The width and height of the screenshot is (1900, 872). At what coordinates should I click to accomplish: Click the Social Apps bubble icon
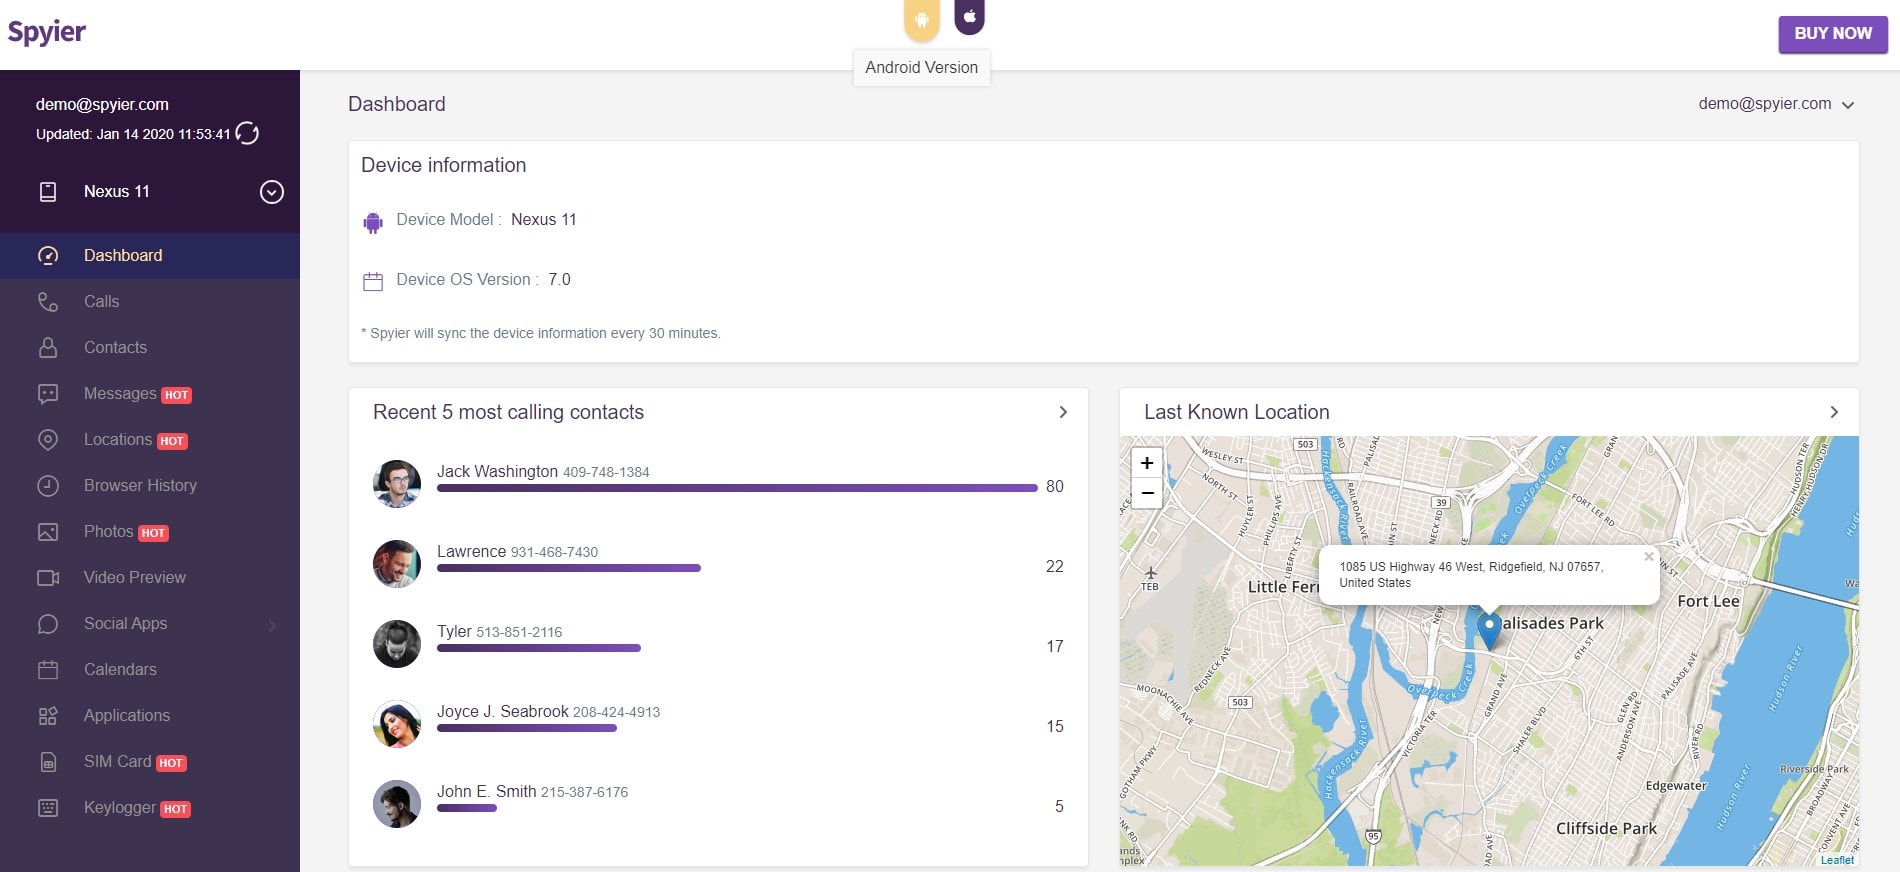pos(48,624)
